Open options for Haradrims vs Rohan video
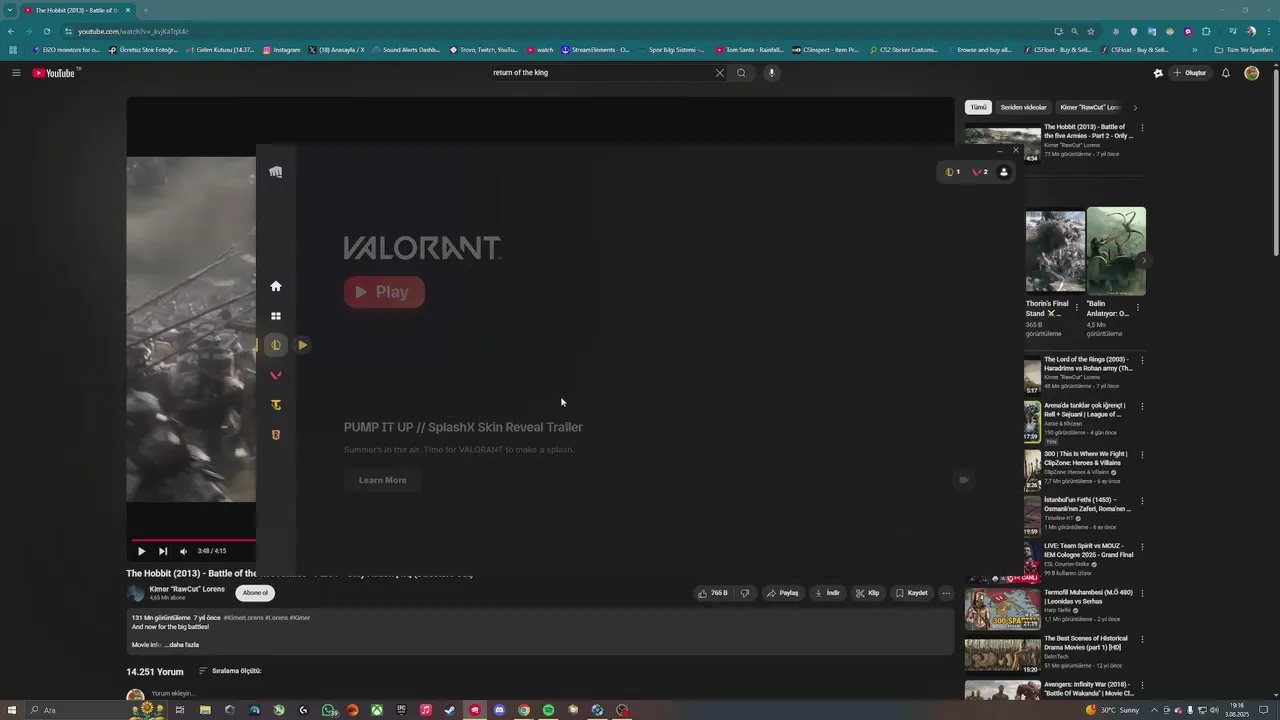Viewport: 1280px width, 720px height. point(1142,360)
